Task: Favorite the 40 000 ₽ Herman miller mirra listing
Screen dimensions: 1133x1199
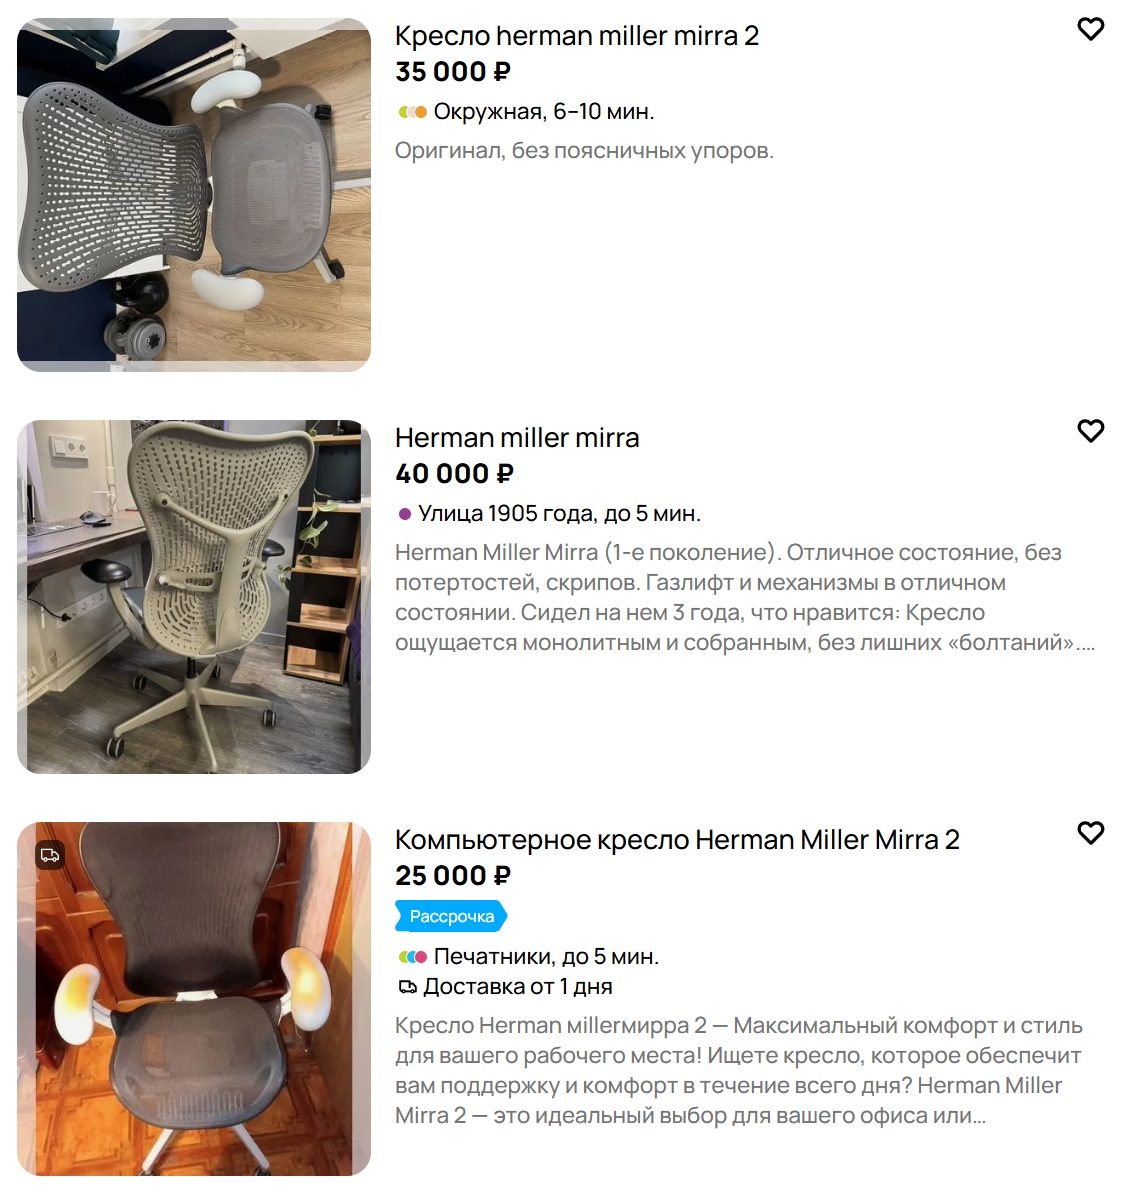Action: coord(1090,431)
